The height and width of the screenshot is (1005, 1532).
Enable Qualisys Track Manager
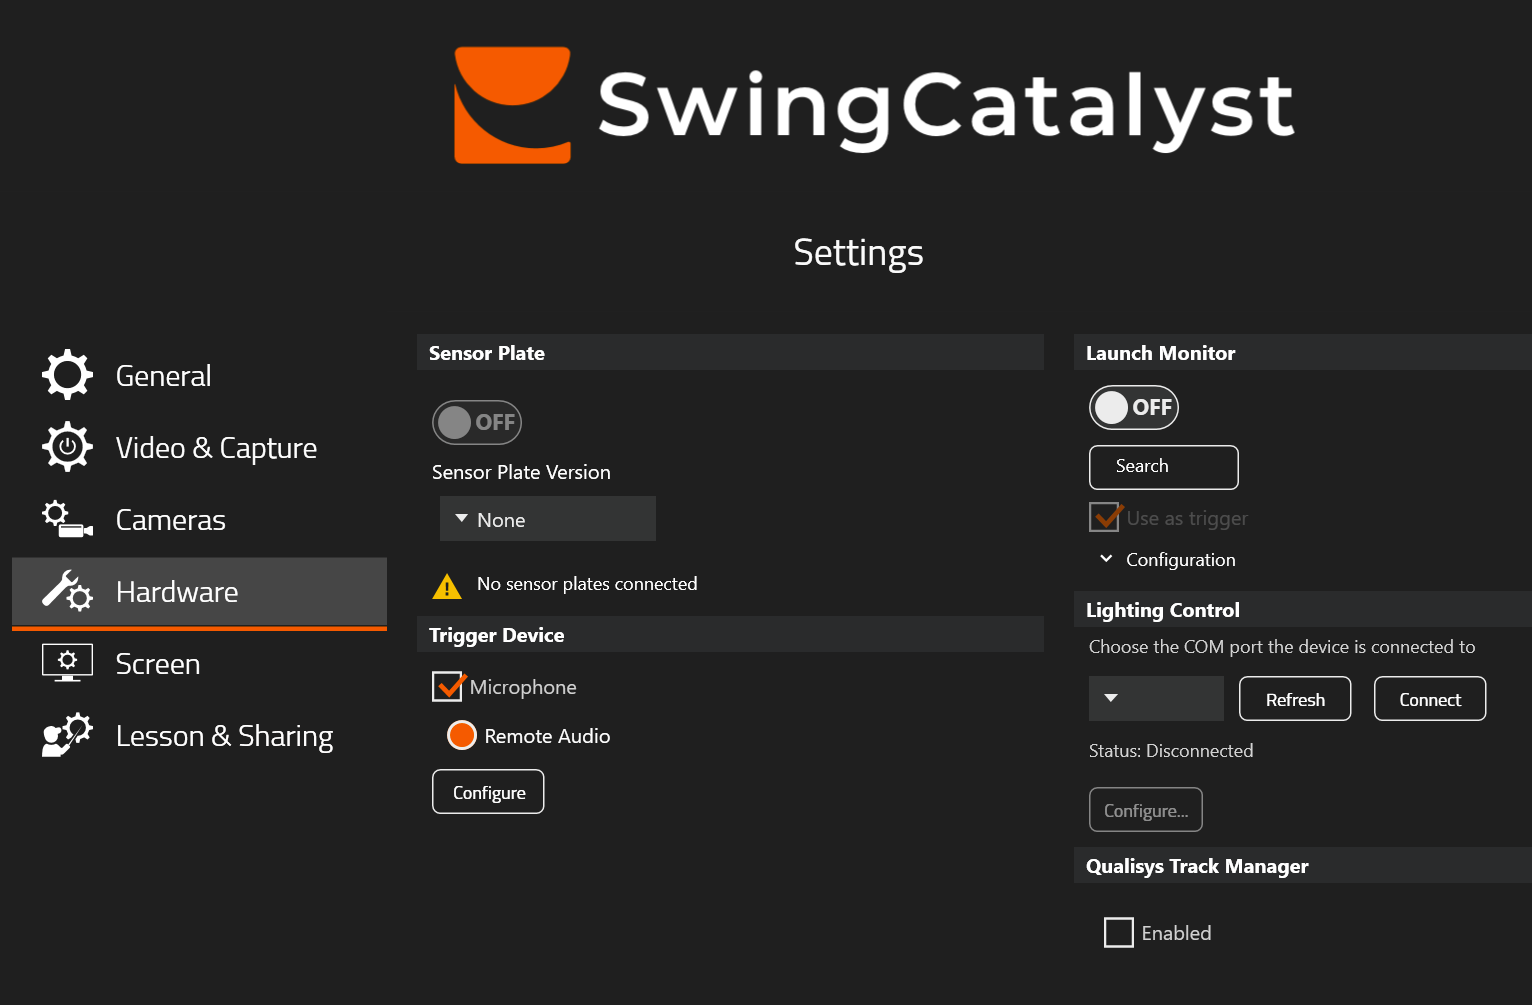(x=1119, y=932)
